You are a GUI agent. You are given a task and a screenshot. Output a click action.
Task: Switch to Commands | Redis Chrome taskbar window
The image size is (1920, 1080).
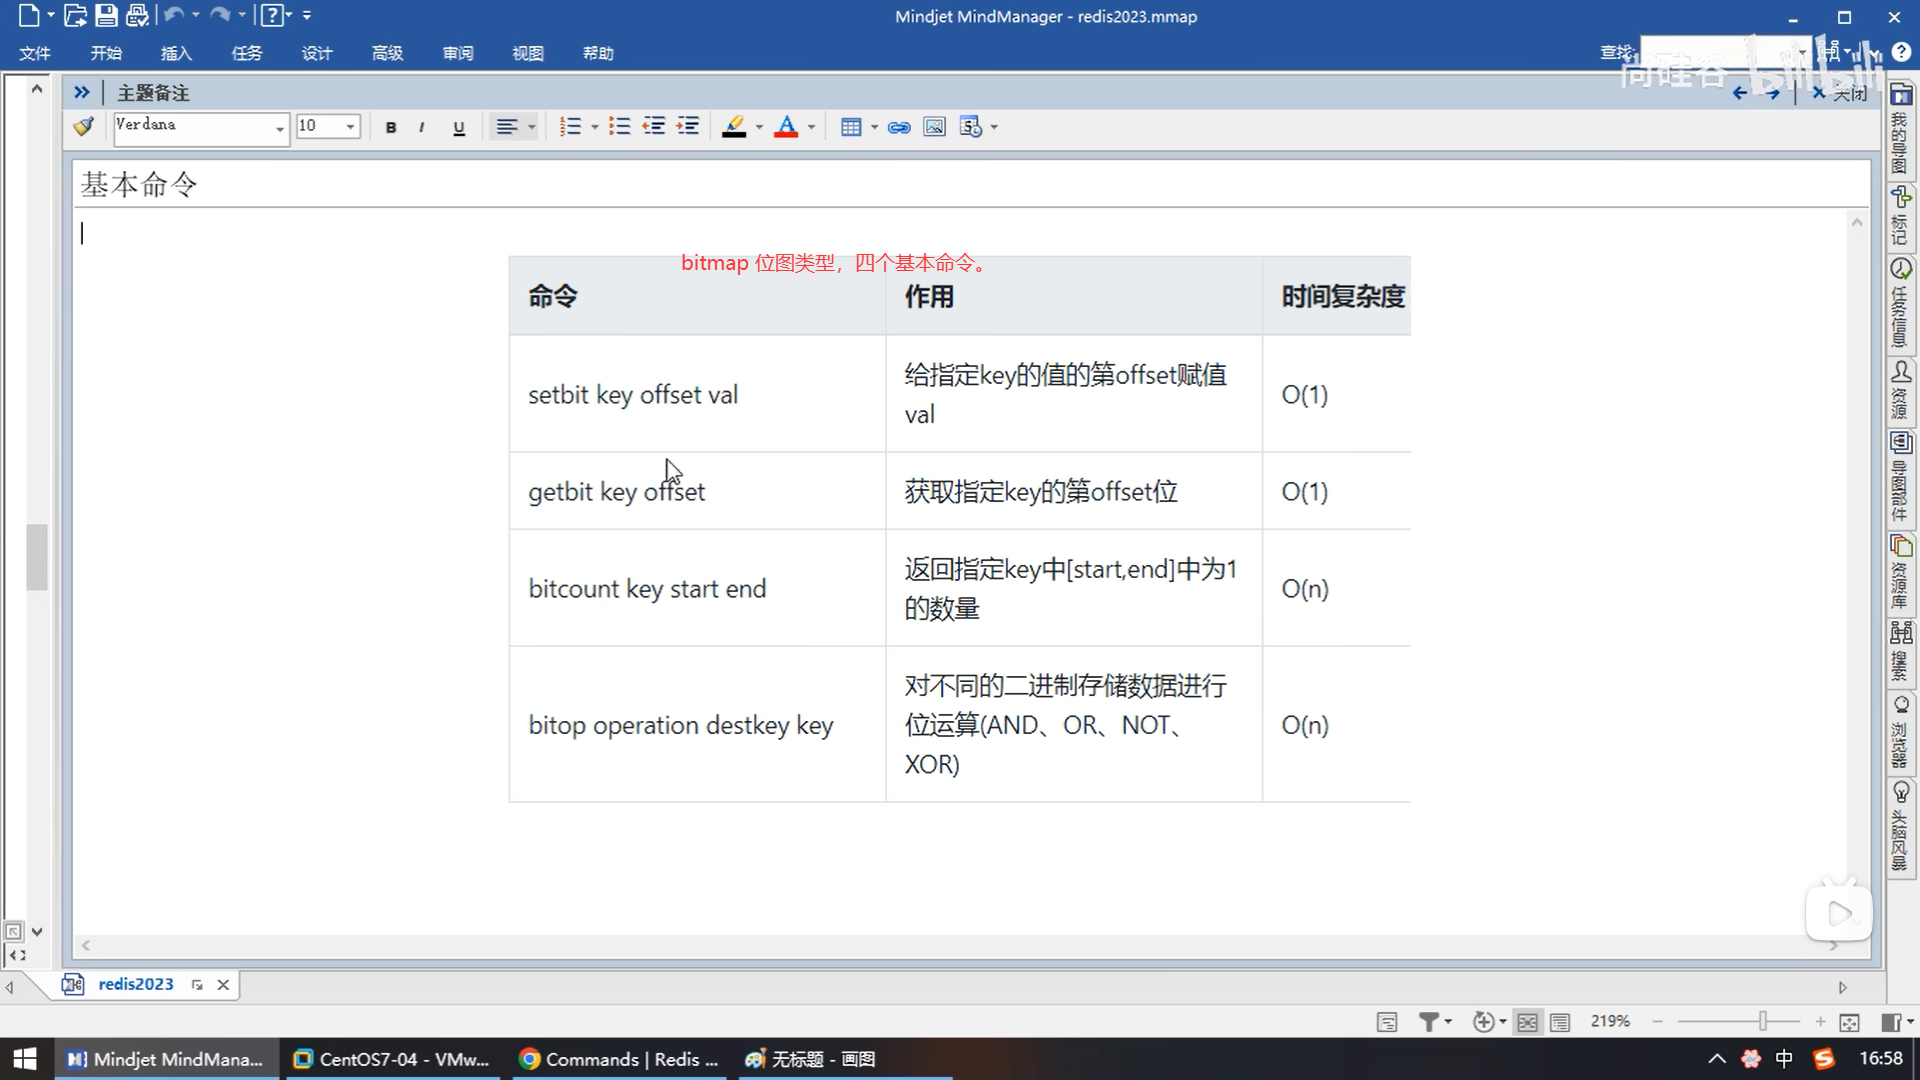pos(620,1059)
